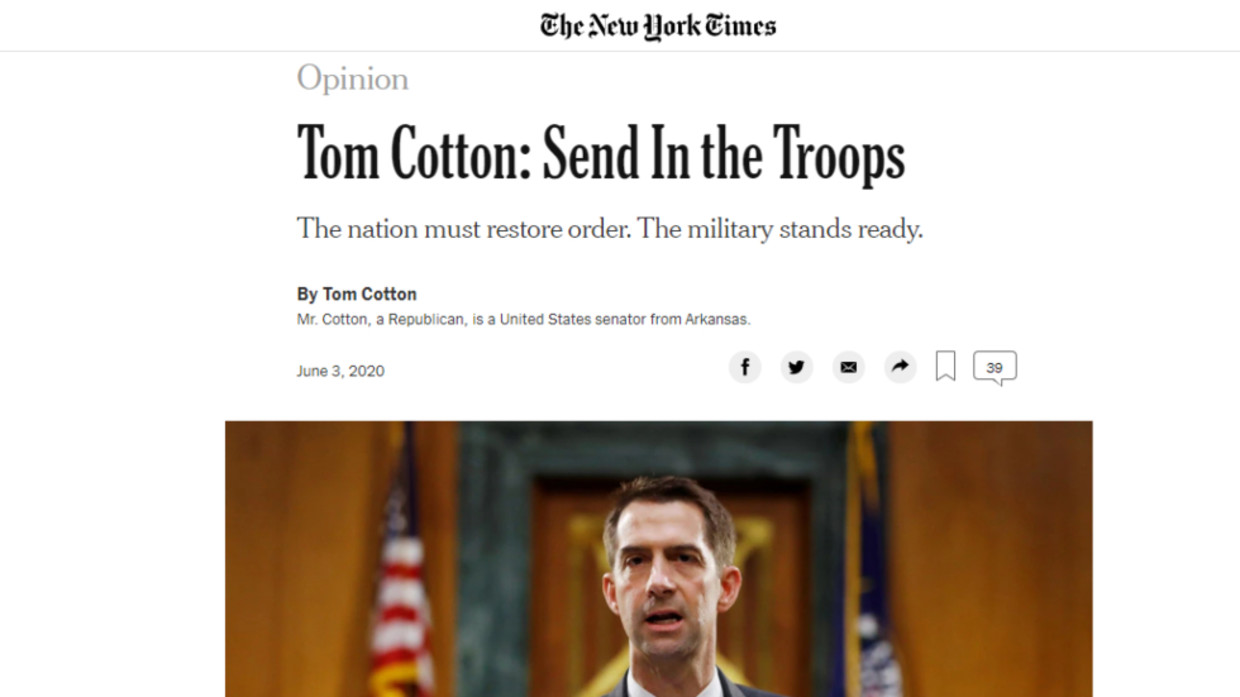
Task: Click the subheadline about restoring order
Action: (609, 229)
